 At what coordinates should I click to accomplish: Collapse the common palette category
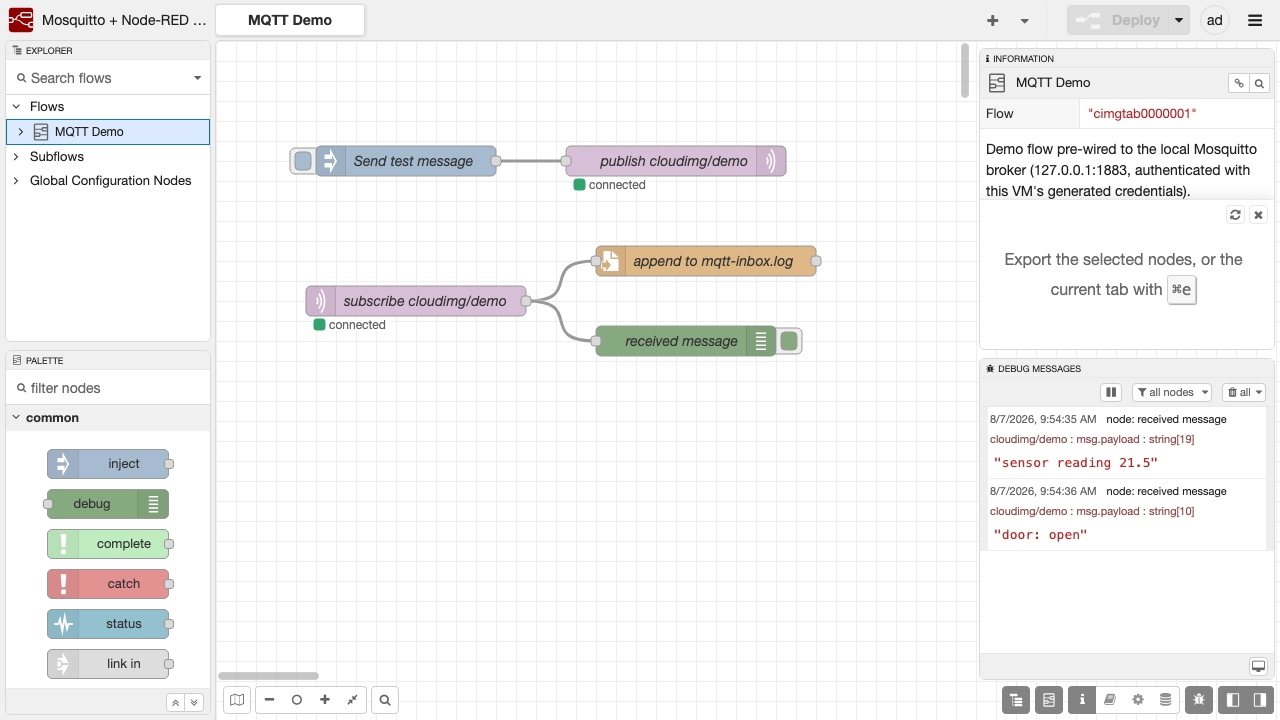pyautogui.click(x=108, y=418)
